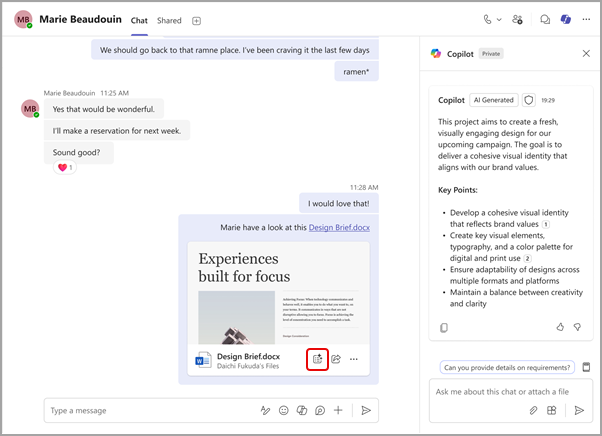The height and width of the screenshot is (436, 602).
Task: Add people to the chat
Action: tap(517, 19)
